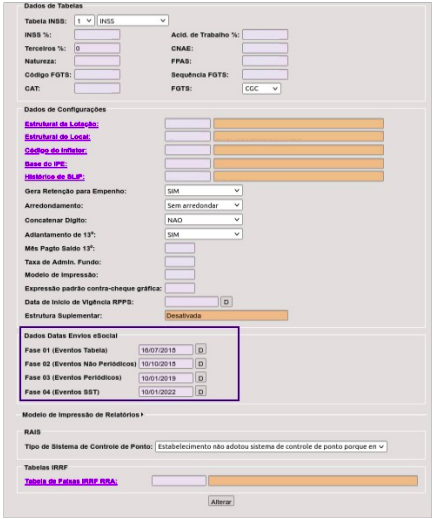432x519 pixels.
Task: Click the Taxa de Admin. Fundo field
Action: pyautogui.click(x=180, y=262)
